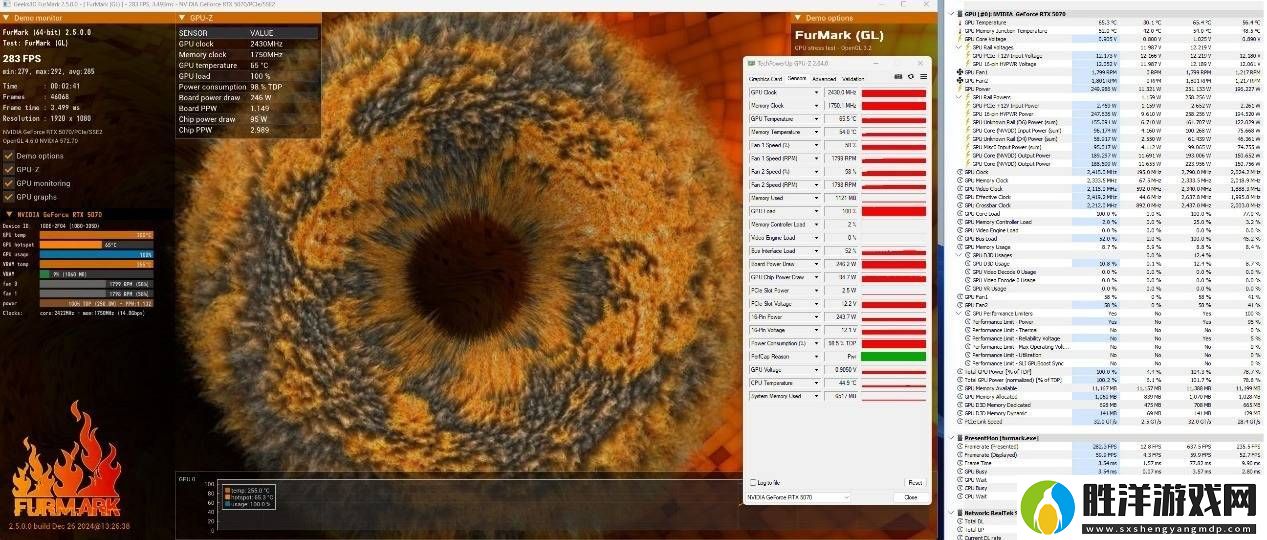Switch to the Advanced tab in GPU-Z

[824, 78]
